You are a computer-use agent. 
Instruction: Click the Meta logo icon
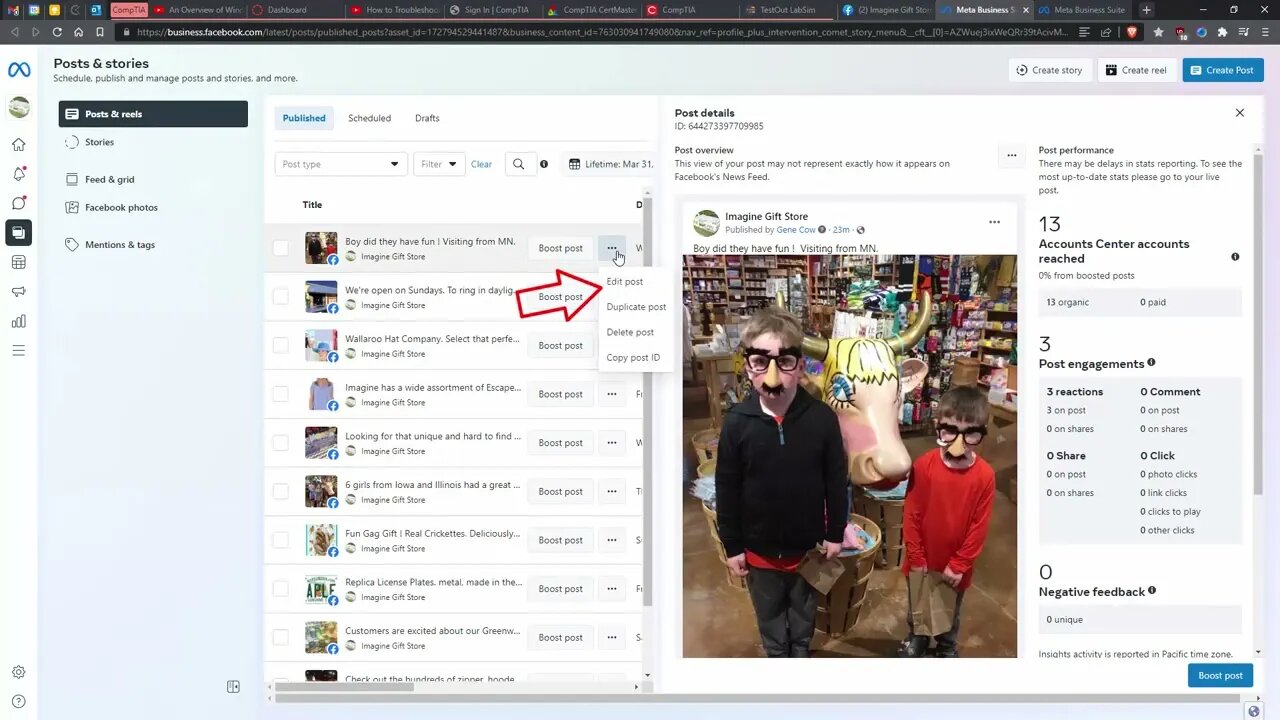coord(19,70)
